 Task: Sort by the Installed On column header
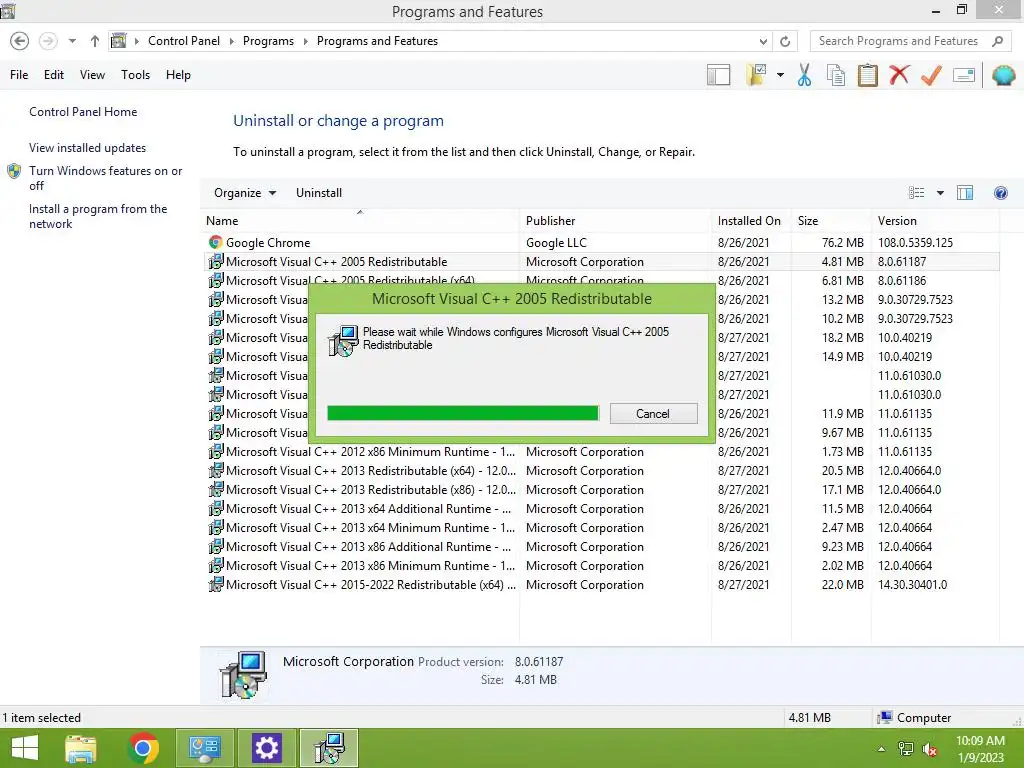click(x=751, y=221)
